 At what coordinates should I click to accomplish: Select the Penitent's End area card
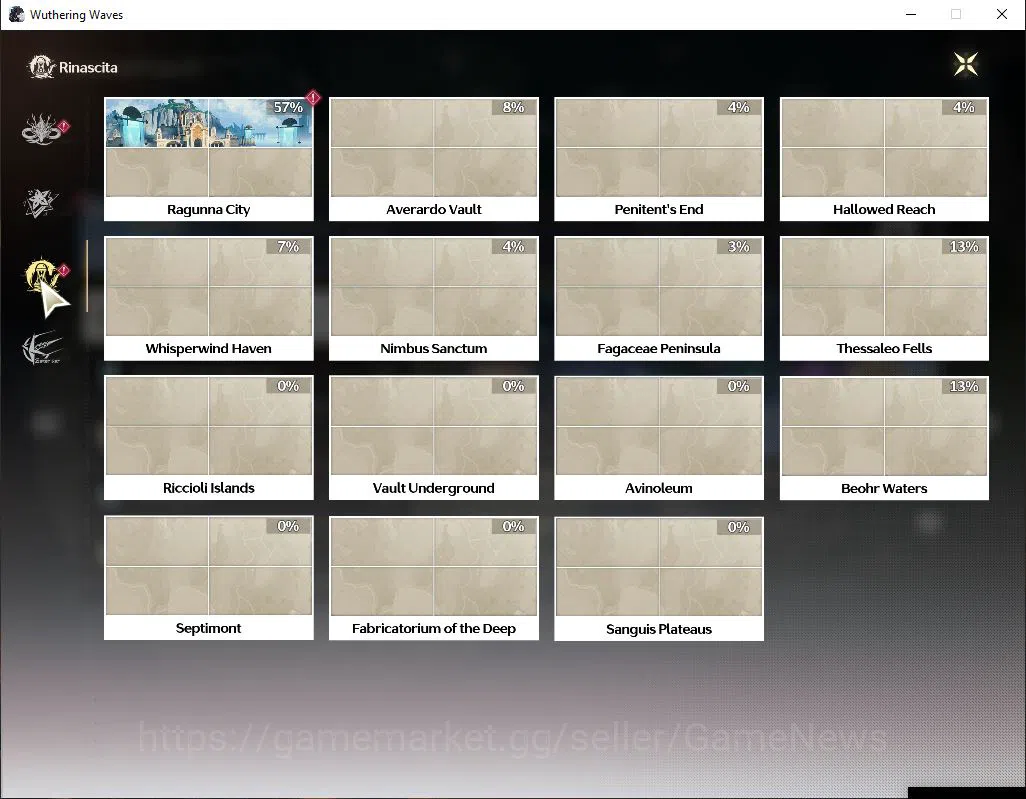[659, 159]
